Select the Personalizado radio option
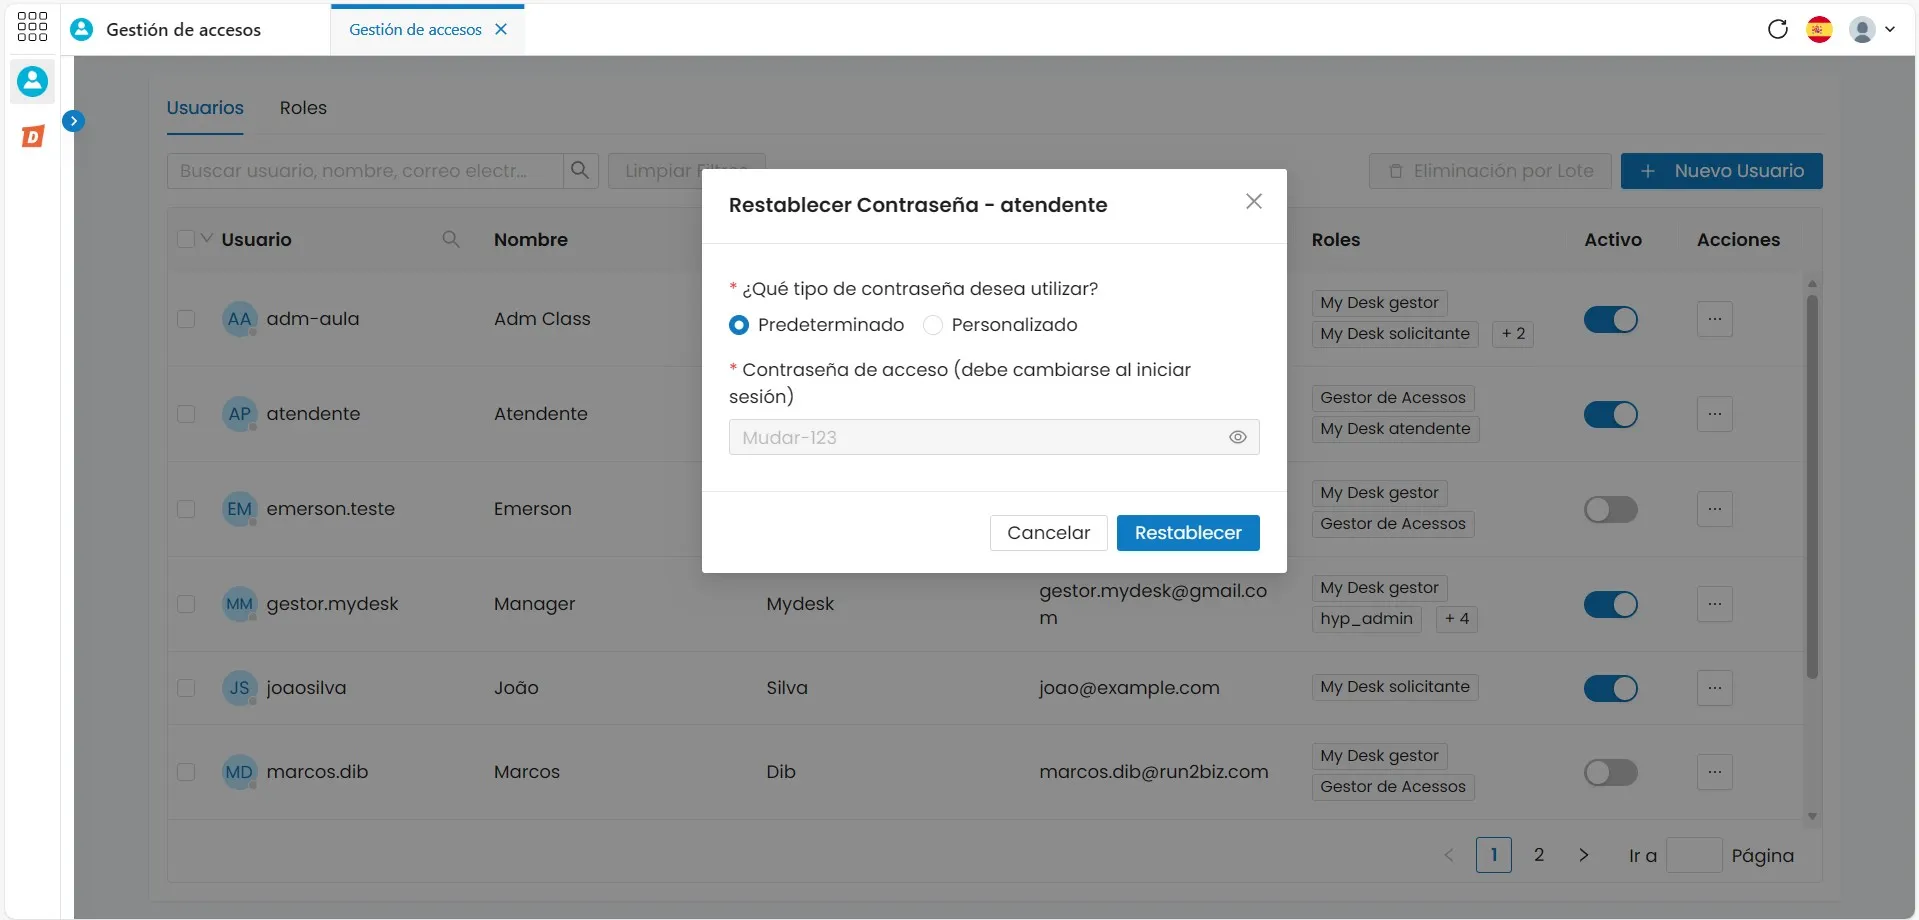 click(x=932, y=325)
